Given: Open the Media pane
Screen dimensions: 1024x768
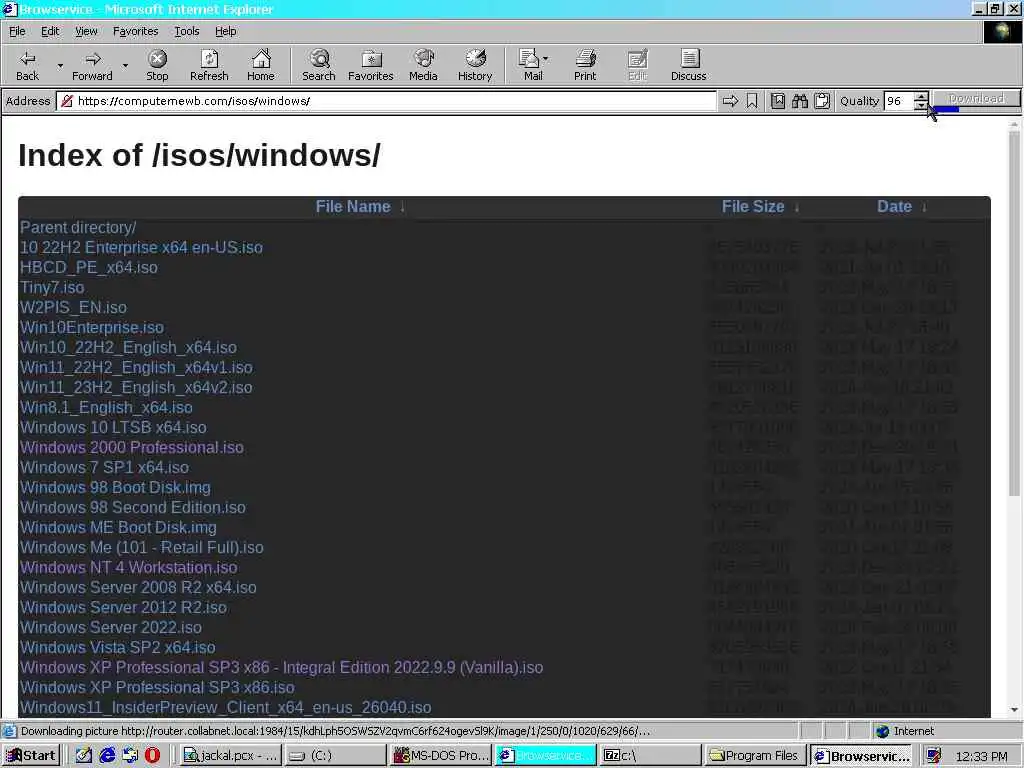Looking at the screenshot, I should click(x=423, y=65).
